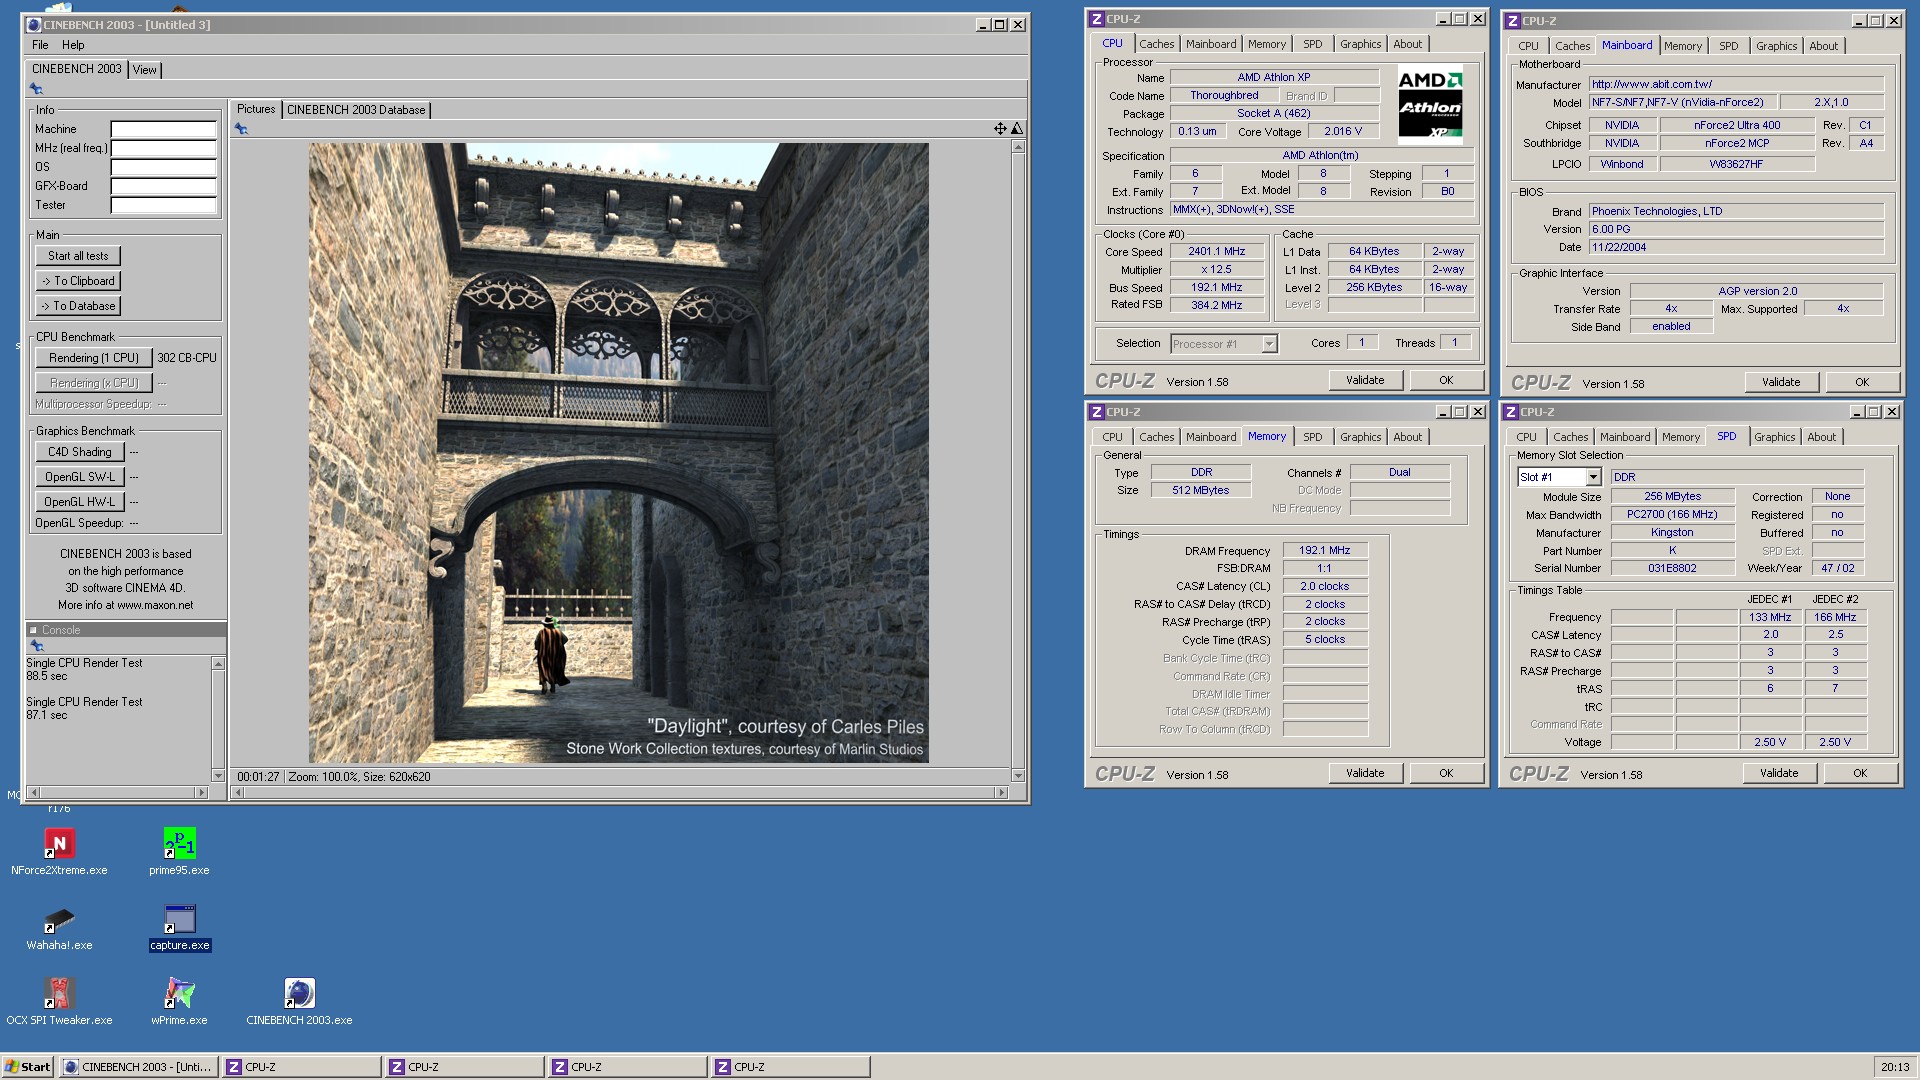Click picture viewer horizontal scrollbar right arrow

(1001, 793)
